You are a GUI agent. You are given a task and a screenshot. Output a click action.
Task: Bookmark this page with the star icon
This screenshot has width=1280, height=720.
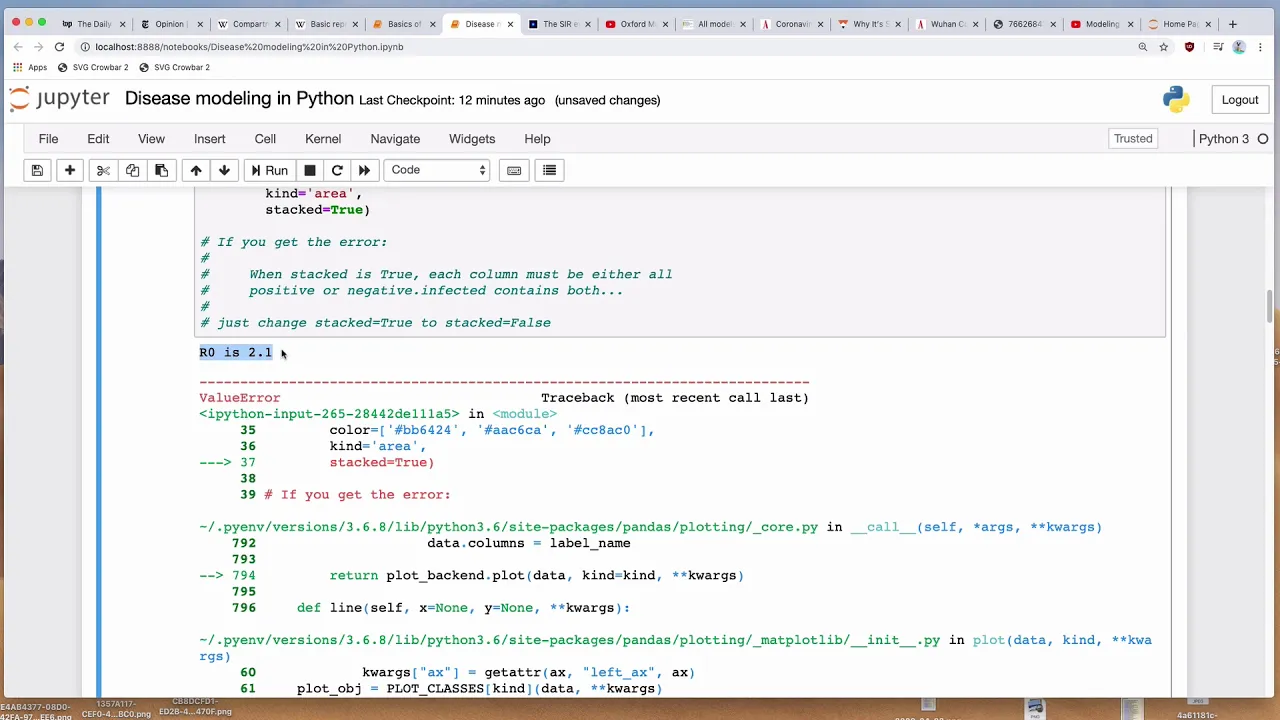tap(1164, 46)
